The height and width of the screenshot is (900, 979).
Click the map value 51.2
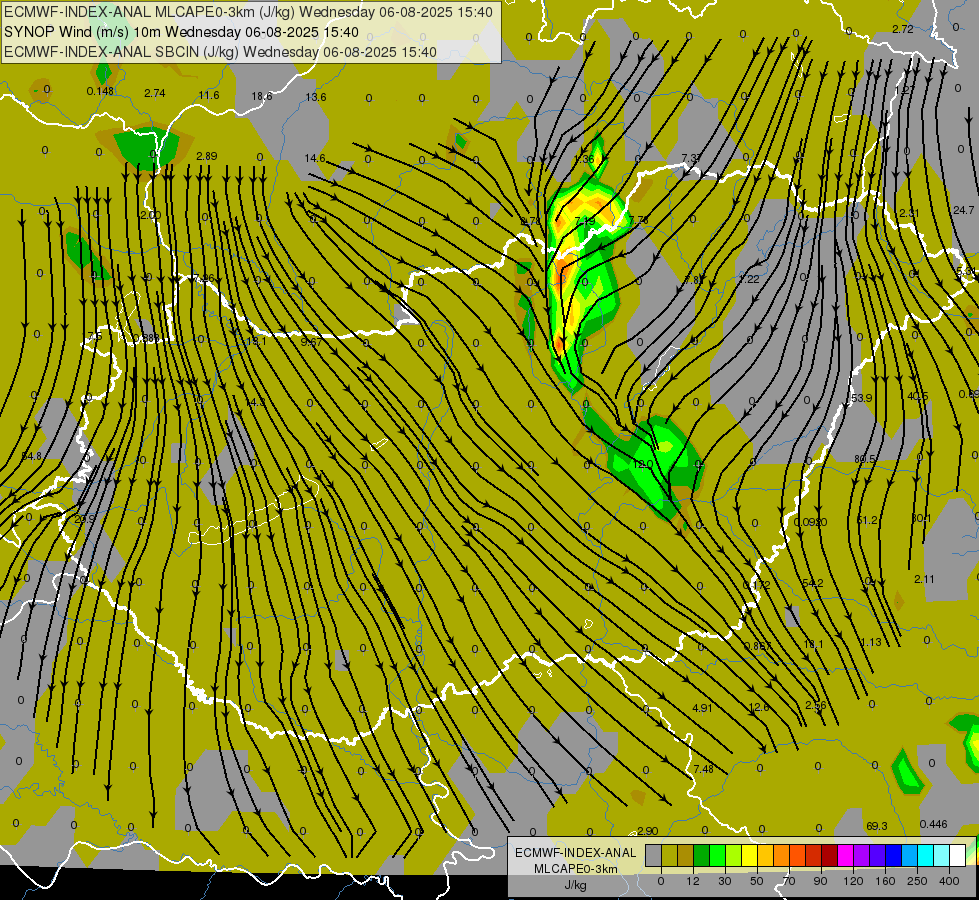click(867, 520)
